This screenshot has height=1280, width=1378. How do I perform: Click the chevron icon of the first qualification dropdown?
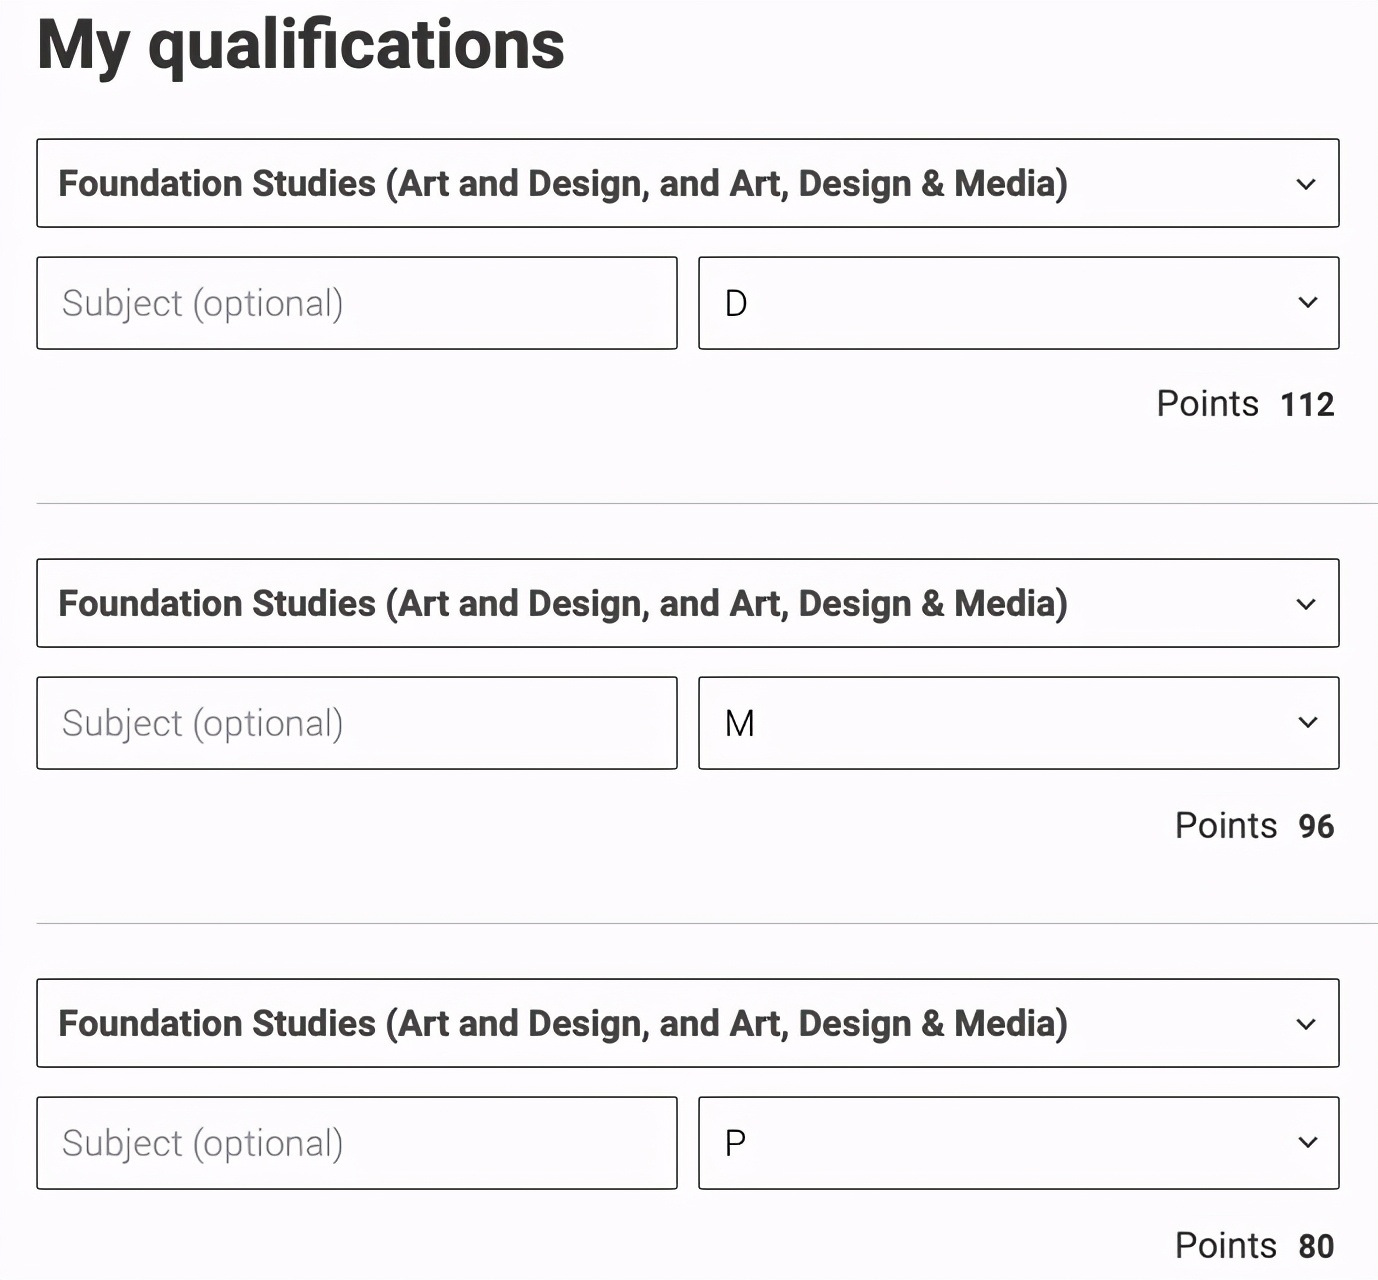click(1305, 184)
